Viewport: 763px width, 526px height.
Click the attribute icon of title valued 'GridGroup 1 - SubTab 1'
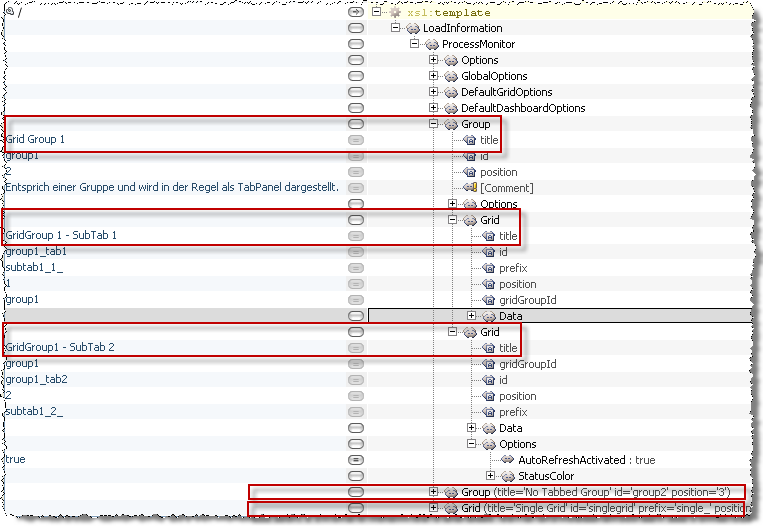point(489,236)
